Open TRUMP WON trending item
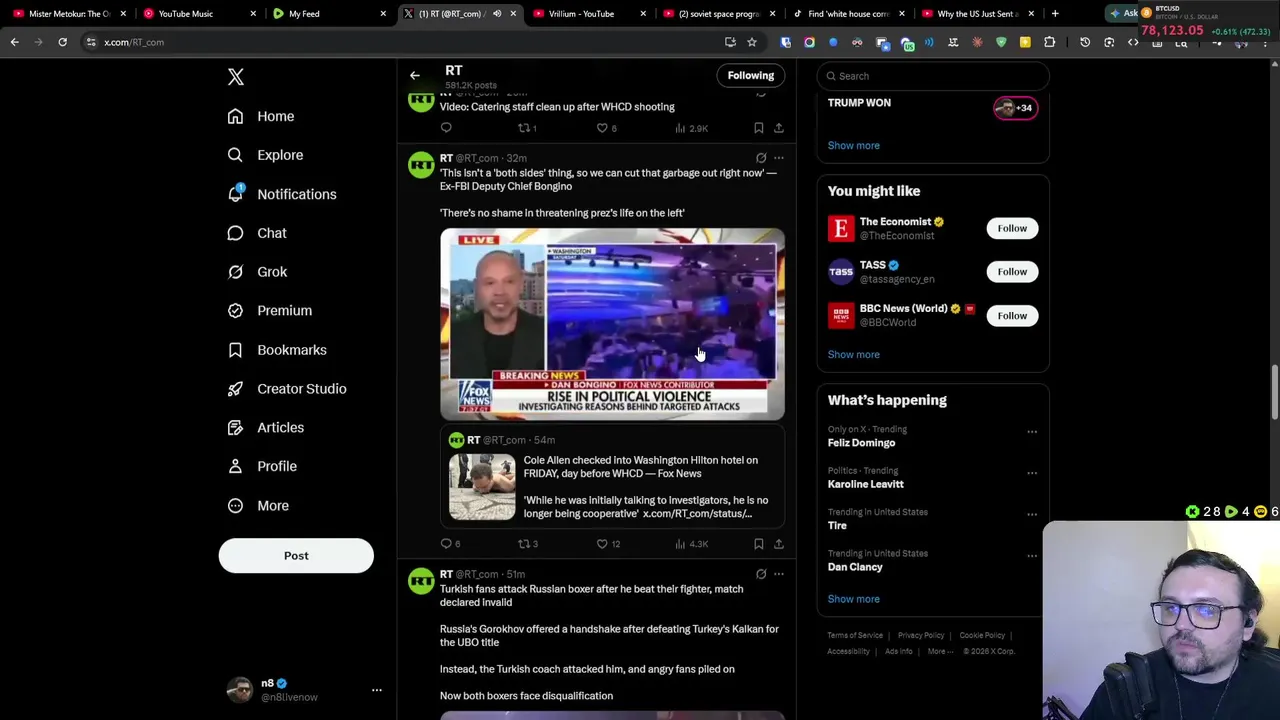This screenshot has height=720, width=1280. tap(859, 103)
